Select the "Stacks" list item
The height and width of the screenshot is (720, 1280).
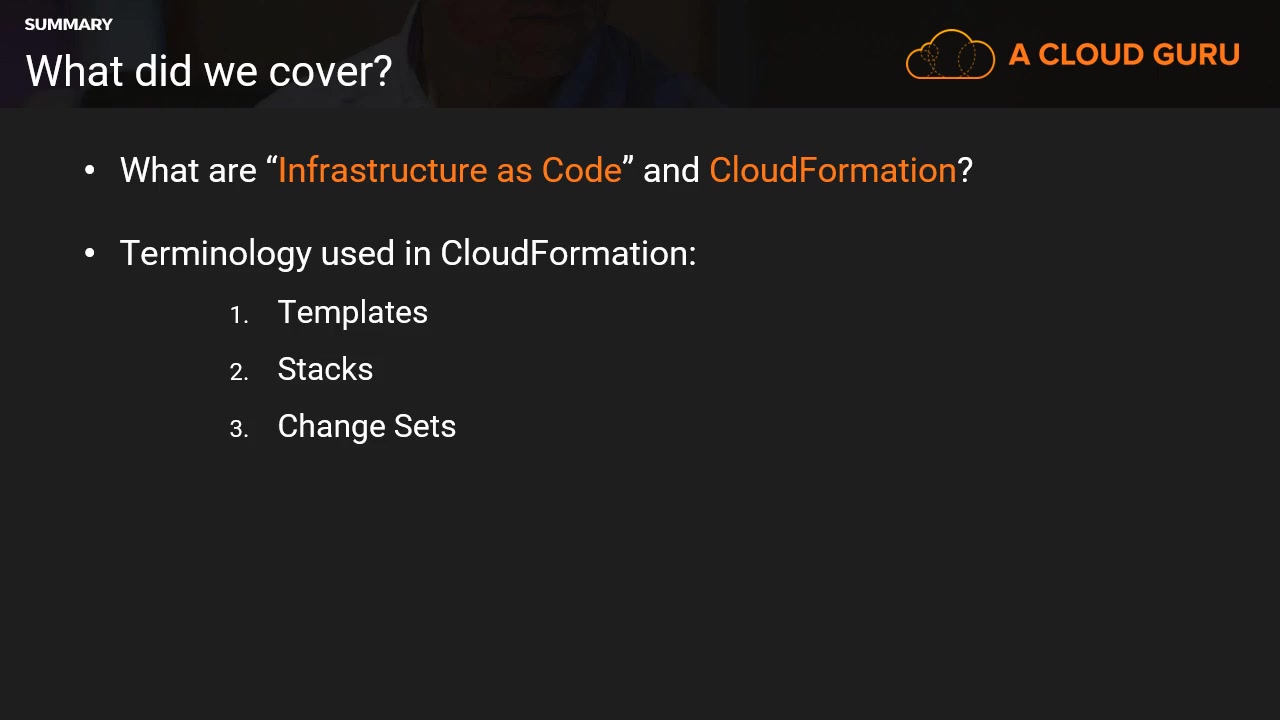(x=325, y=369)
